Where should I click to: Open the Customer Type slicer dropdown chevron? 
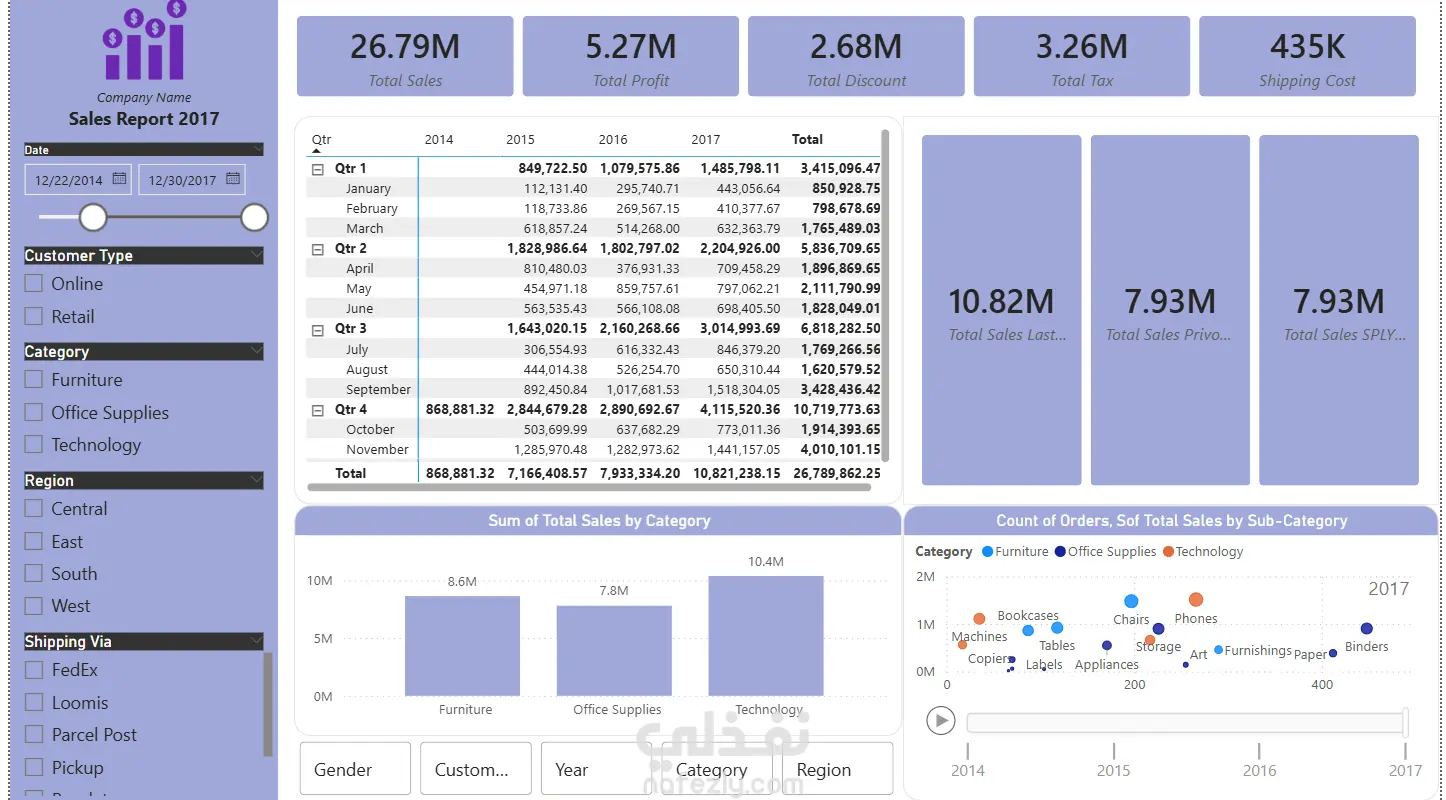(x=258, y=255)
